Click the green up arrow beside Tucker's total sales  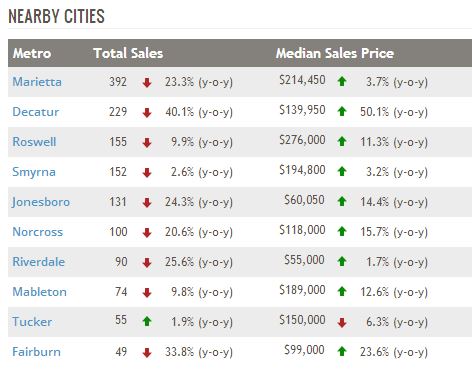[147, 321]
